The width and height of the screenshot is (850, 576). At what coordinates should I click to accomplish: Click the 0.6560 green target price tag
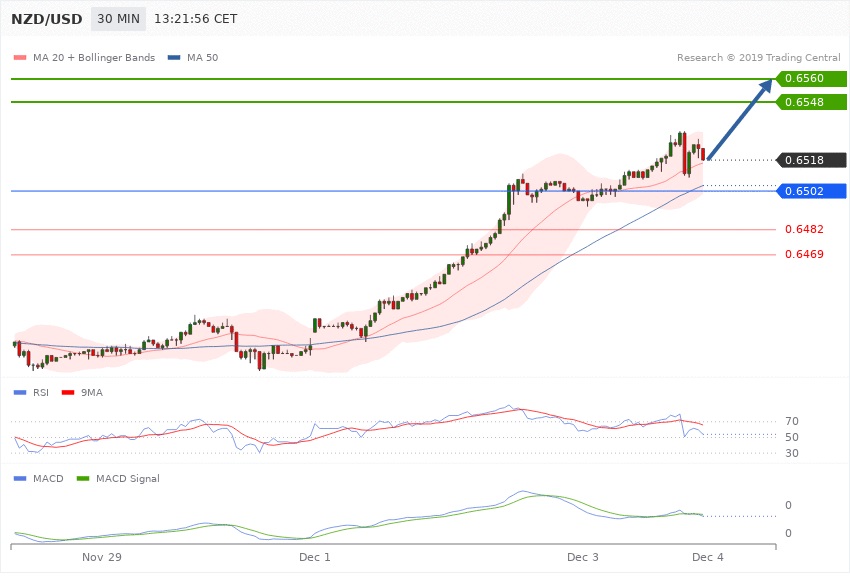click(811, 78)
